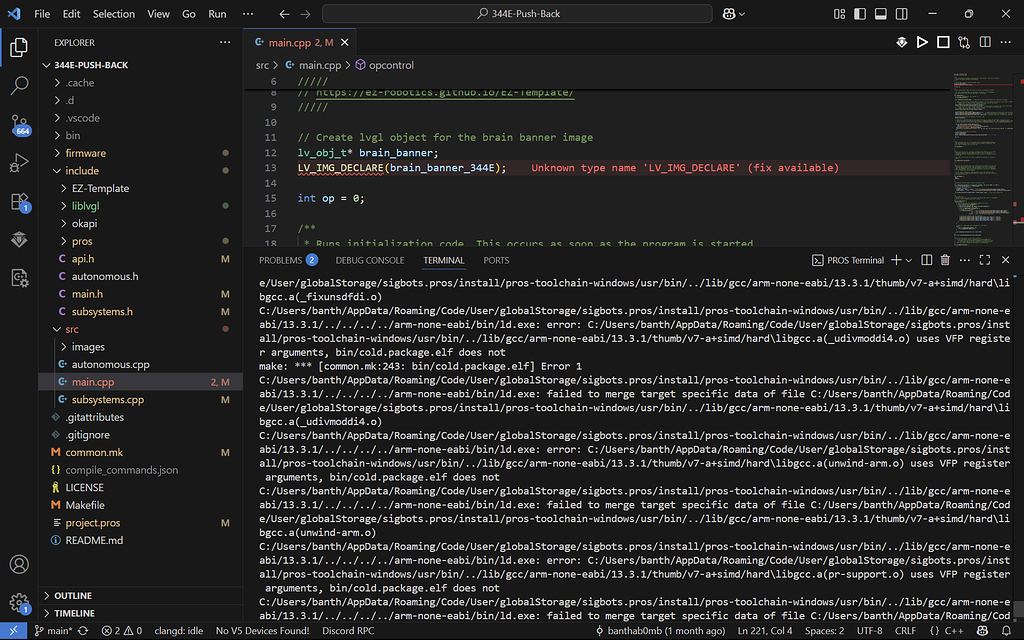Open a new terminal with the plus icon

click(x=896, y=260)
